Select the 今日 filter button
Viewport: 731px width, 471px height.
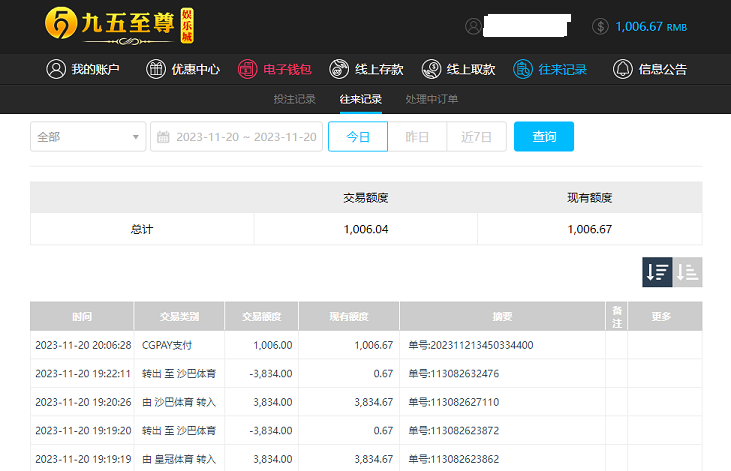coord(358,137)
